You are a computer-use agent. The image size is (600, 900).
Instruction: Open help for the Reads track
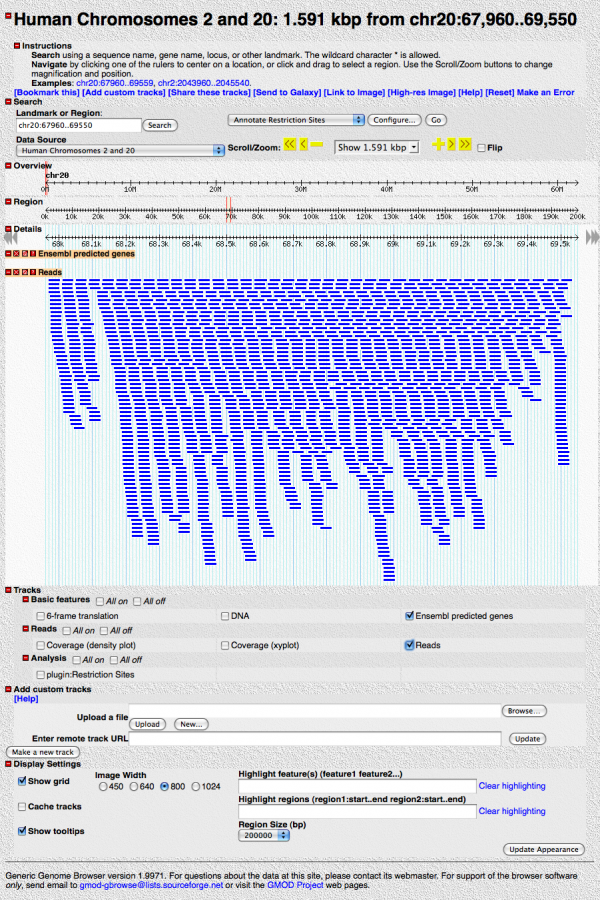pos(33,272)
